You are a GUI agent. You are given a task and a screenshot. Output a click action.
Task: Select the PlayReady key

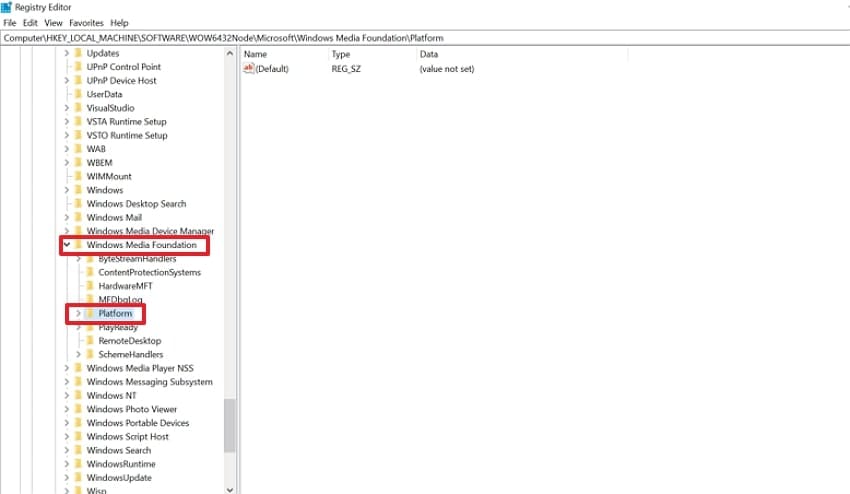118,327
